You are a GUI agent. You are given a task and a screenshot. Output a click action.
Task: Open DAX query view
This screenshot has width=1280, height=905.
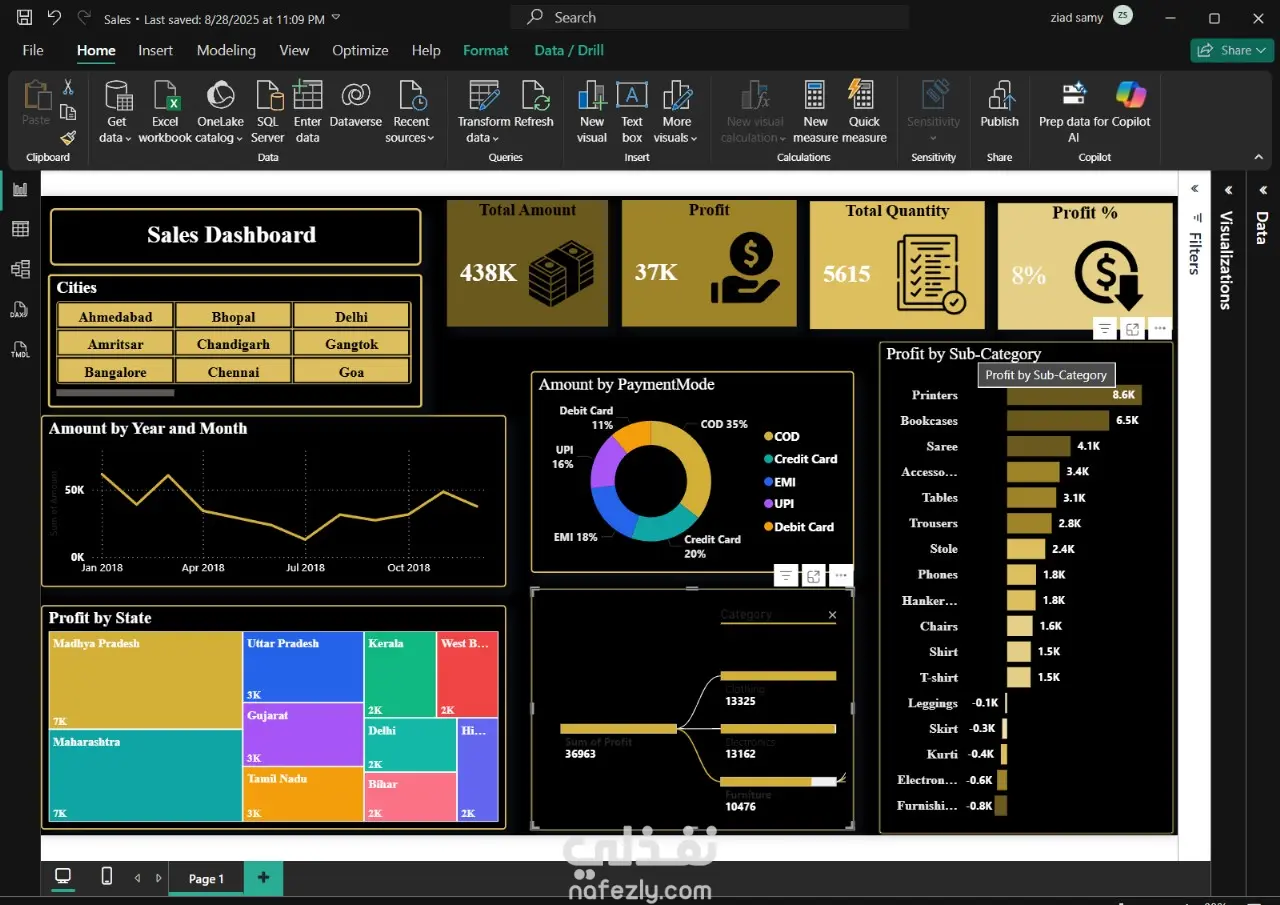point(20,310)
